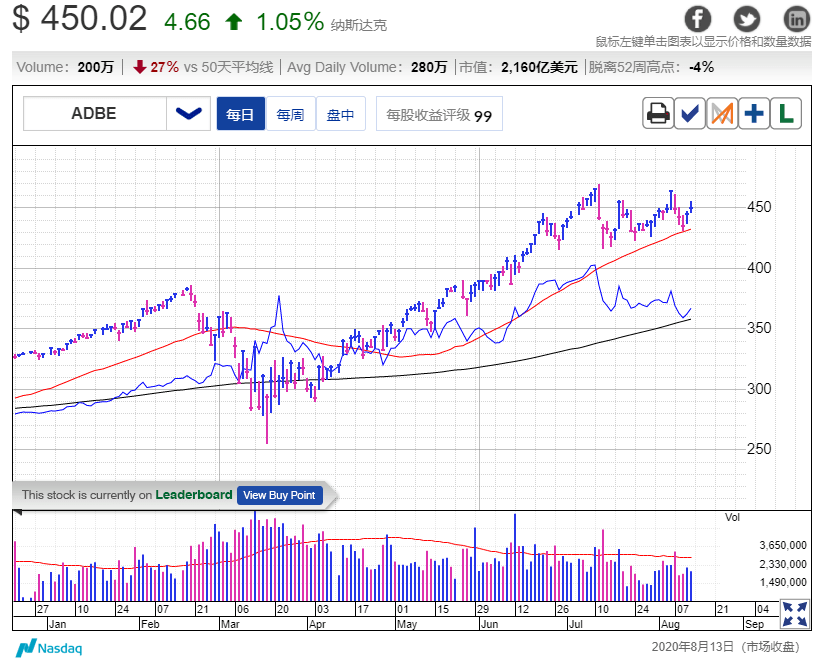Share chart on Twitter
This screenshot has height=659, width=821.
pyautogui.click(x=747, y=19)
